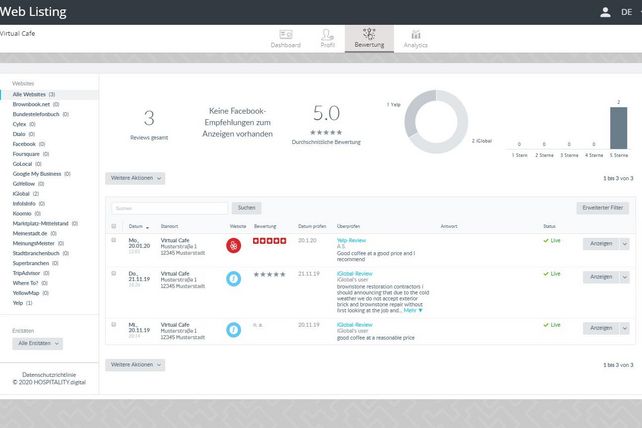Open the Datenschutzrichtlinie link
642x428 pixels.
point(49,373)
